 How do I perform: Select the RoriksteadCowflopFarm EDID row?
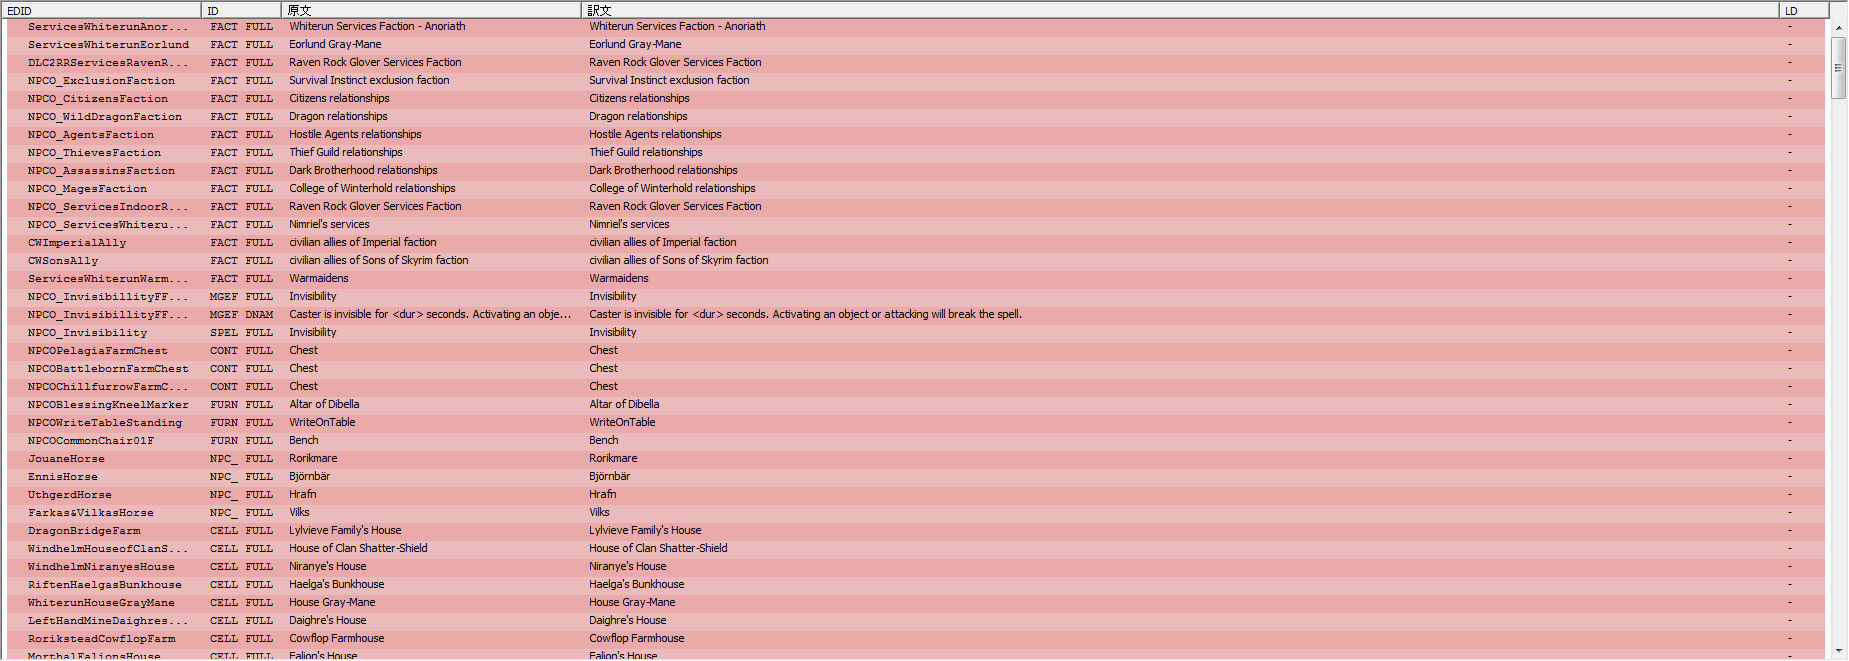tap(916, 639)
